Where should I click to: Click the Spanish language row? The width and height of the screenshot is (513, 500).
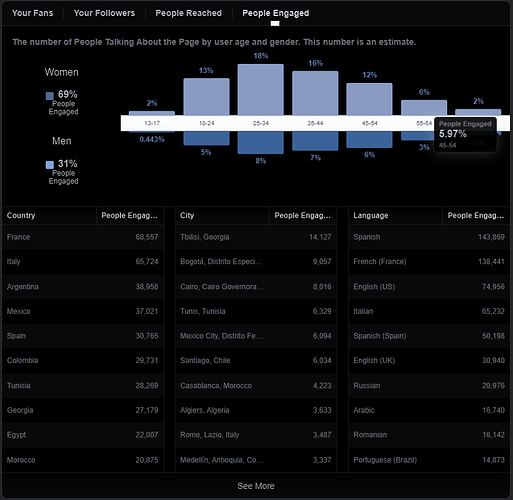click(x=429, y=237)
